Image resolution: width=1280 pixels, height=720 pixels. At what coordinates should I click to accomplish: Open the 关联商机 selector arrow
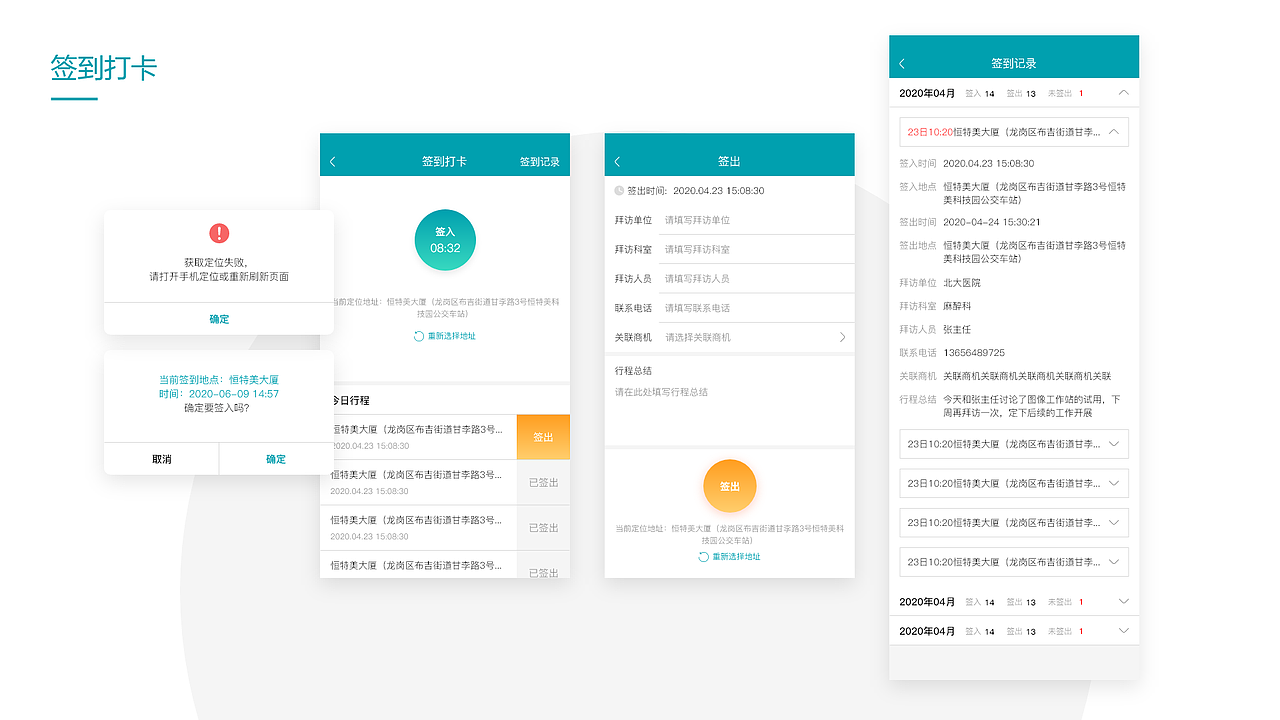pyautogui.click(x=842, y=337)
